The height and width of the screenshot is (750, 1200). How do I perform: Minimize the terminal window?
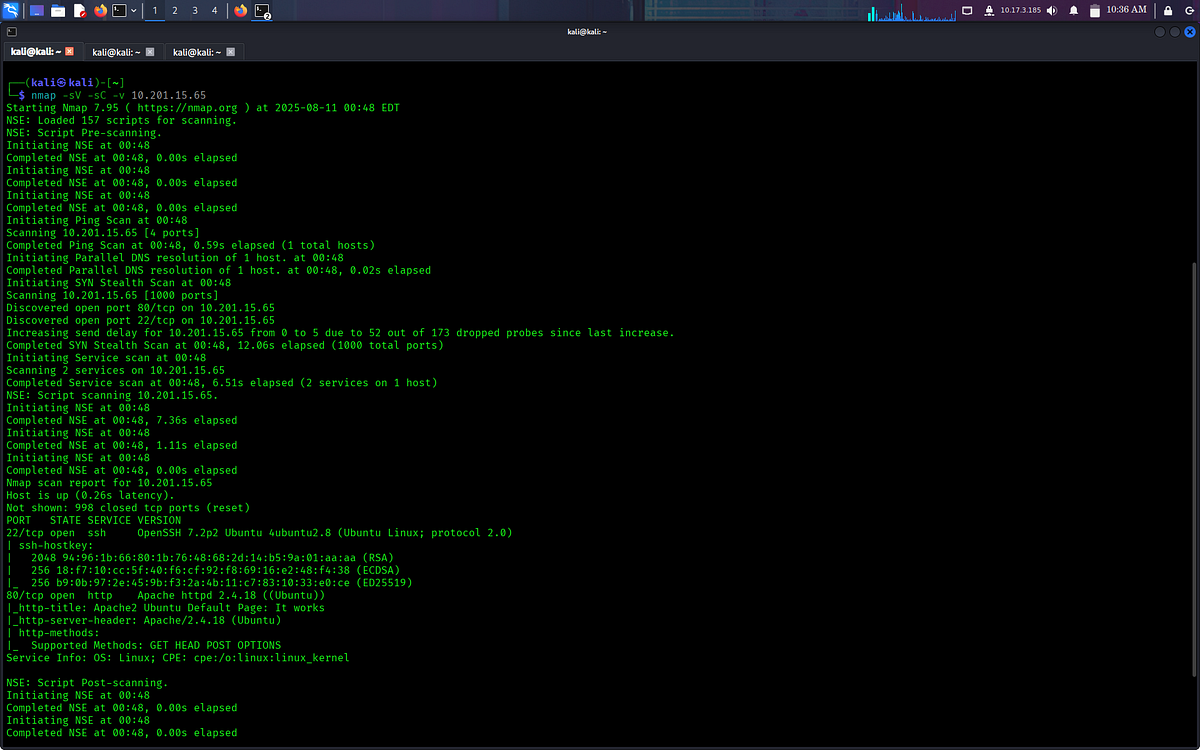click(x=1160, y=32)
